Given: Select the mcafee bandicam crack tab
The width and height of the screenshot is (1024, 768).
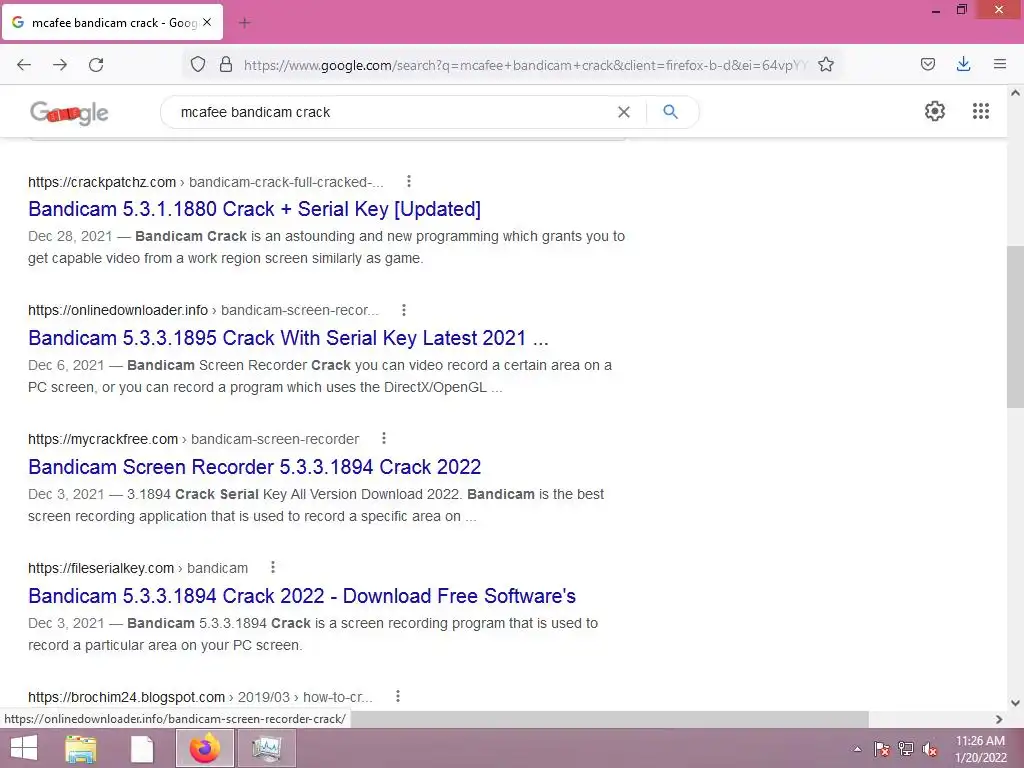Looking at the screenshot, I should tap(112, 23).
